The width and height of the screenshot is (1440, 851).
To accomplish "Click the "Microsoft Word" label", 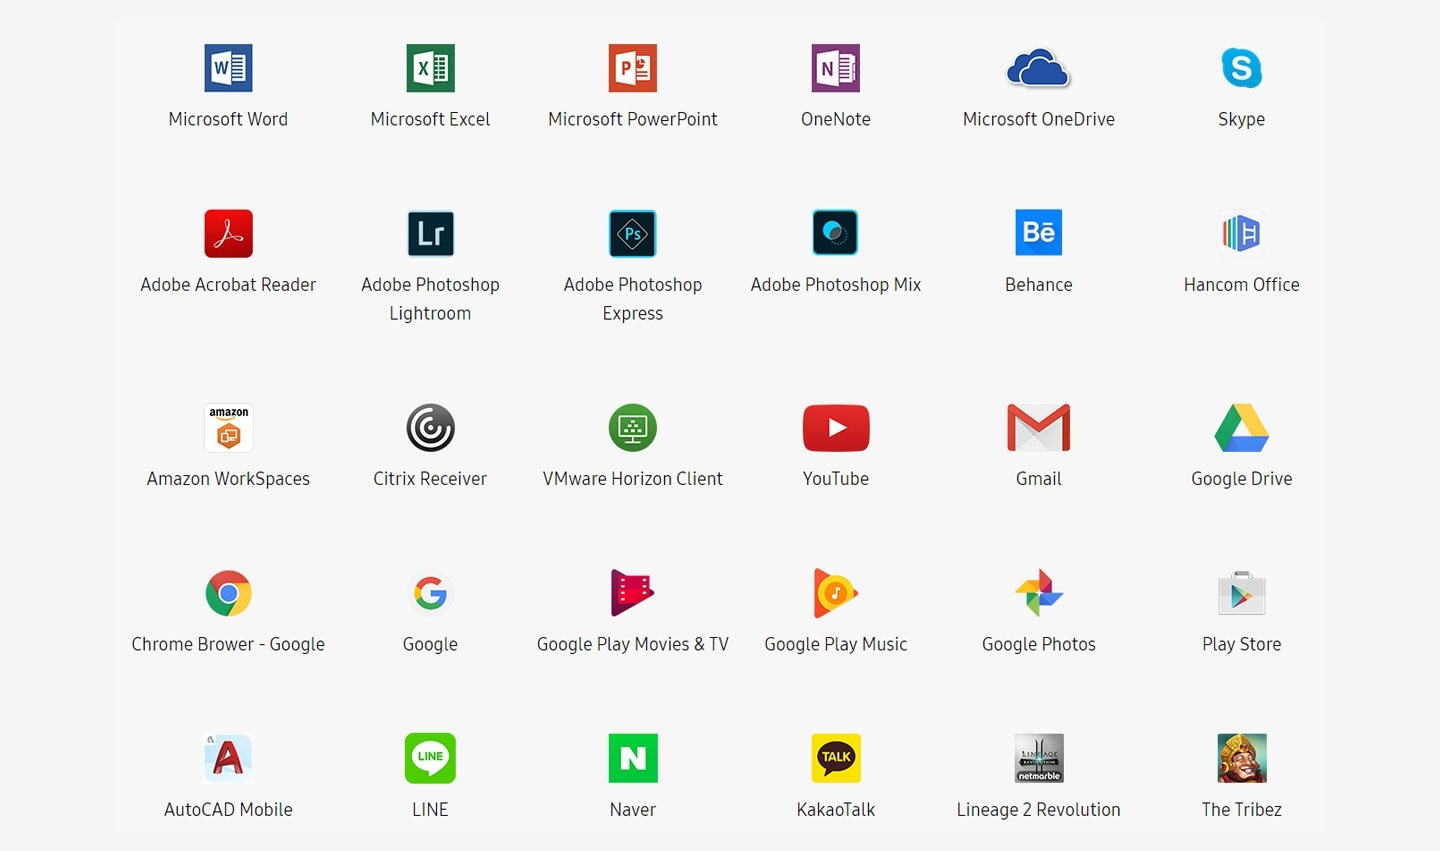I will 228,119.
